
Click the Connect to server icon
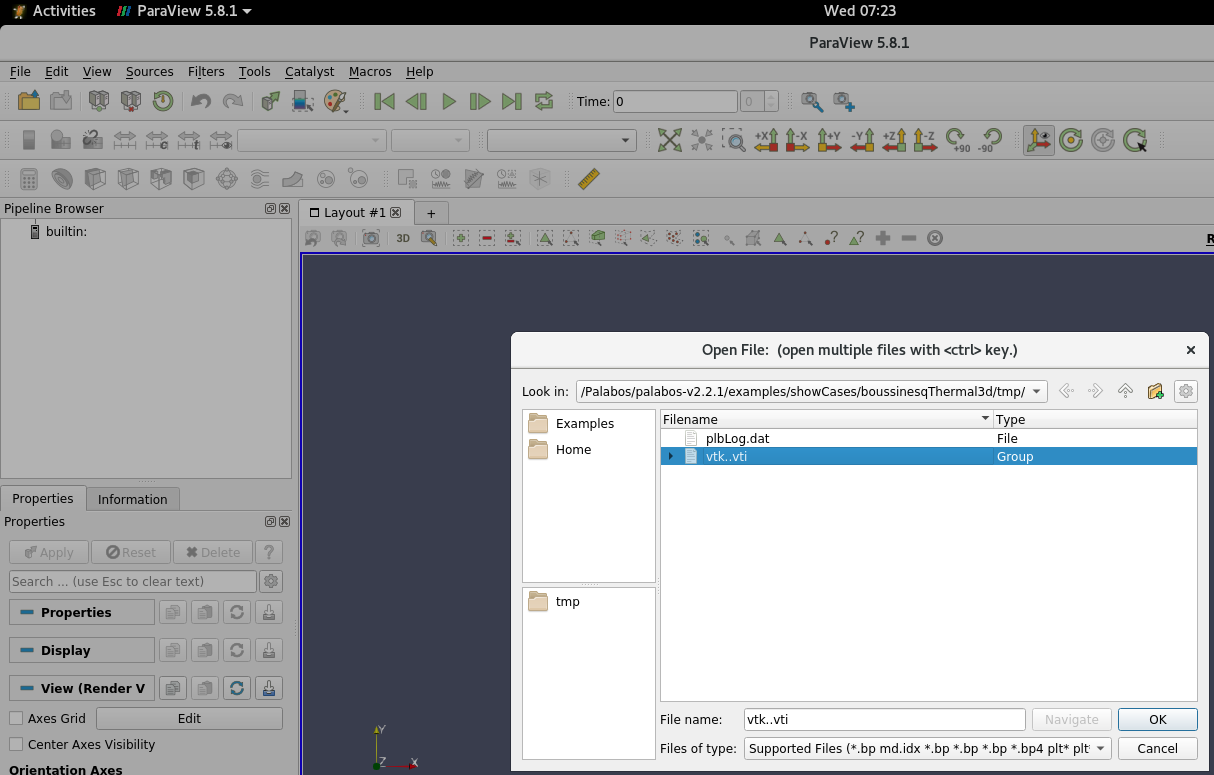pyautogui.click(x=99, y=101)
